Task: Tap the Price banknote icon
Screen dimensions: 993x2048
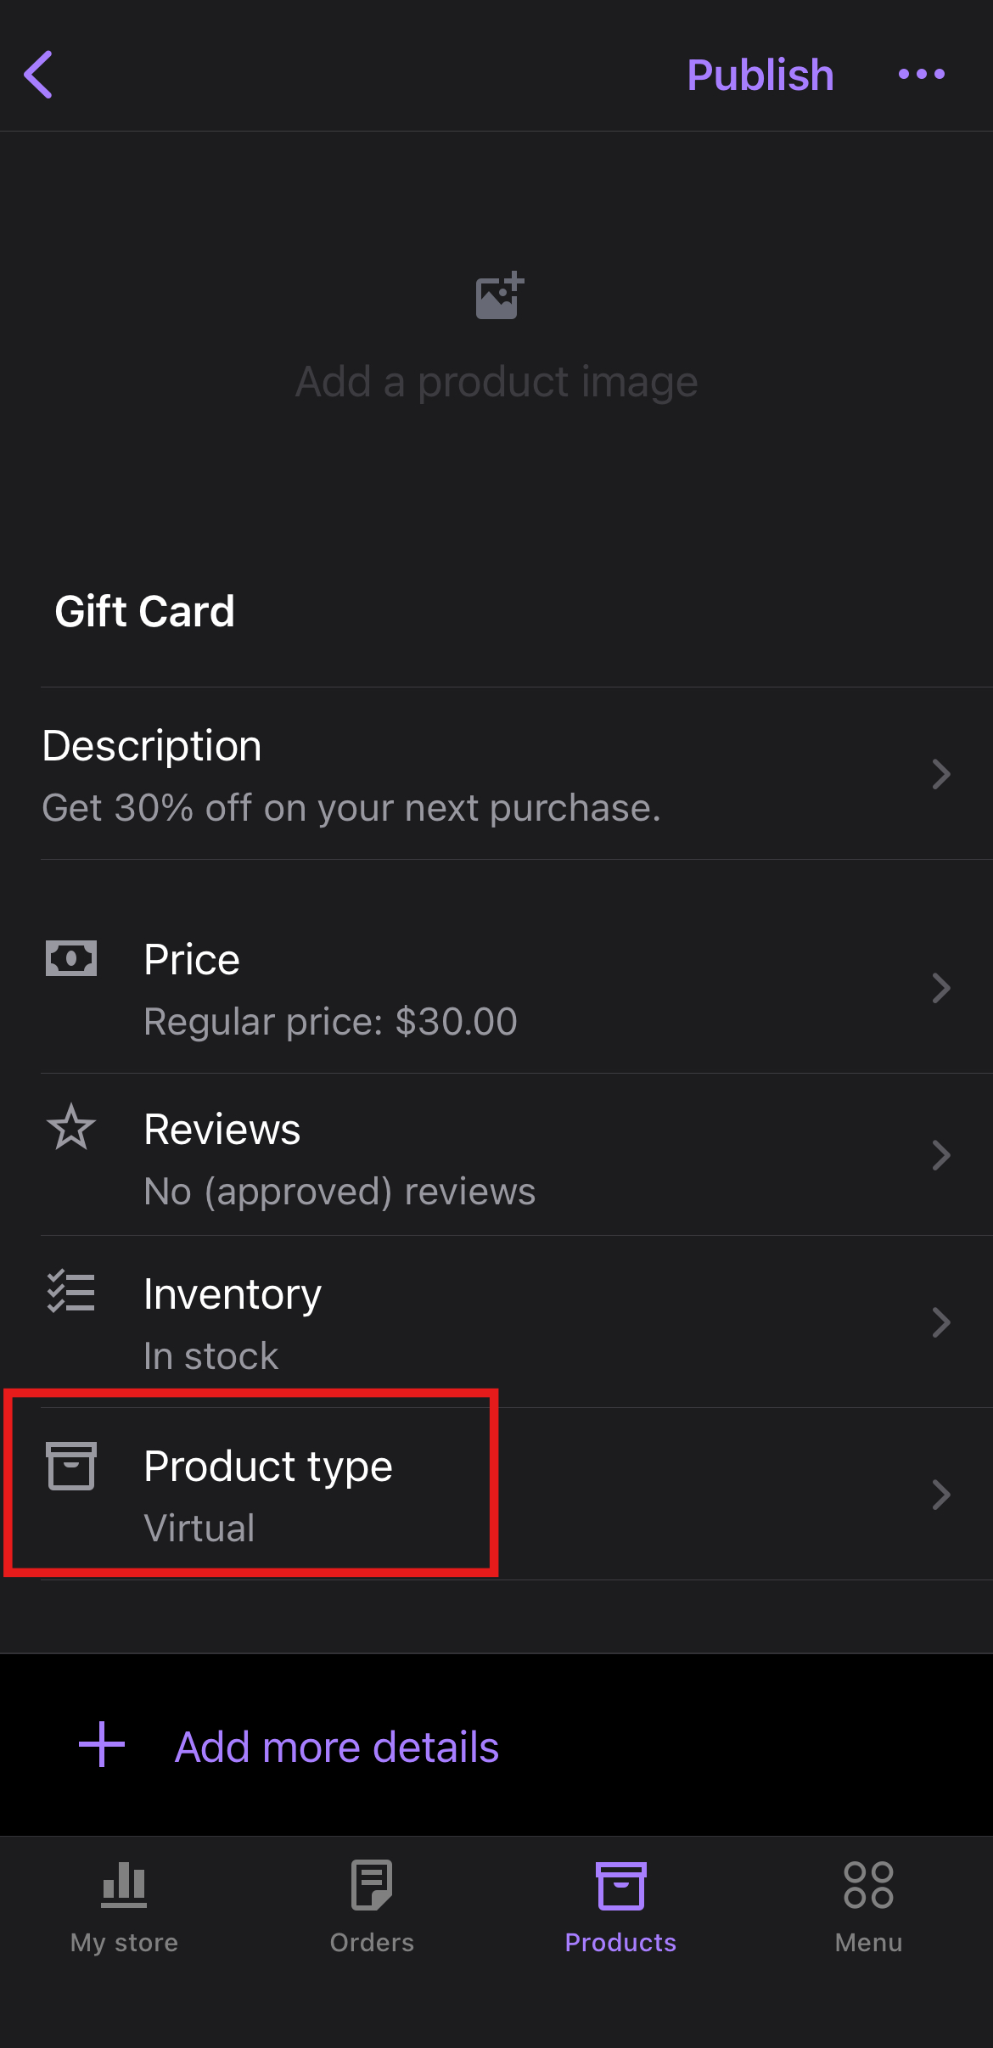Action: 71,958
